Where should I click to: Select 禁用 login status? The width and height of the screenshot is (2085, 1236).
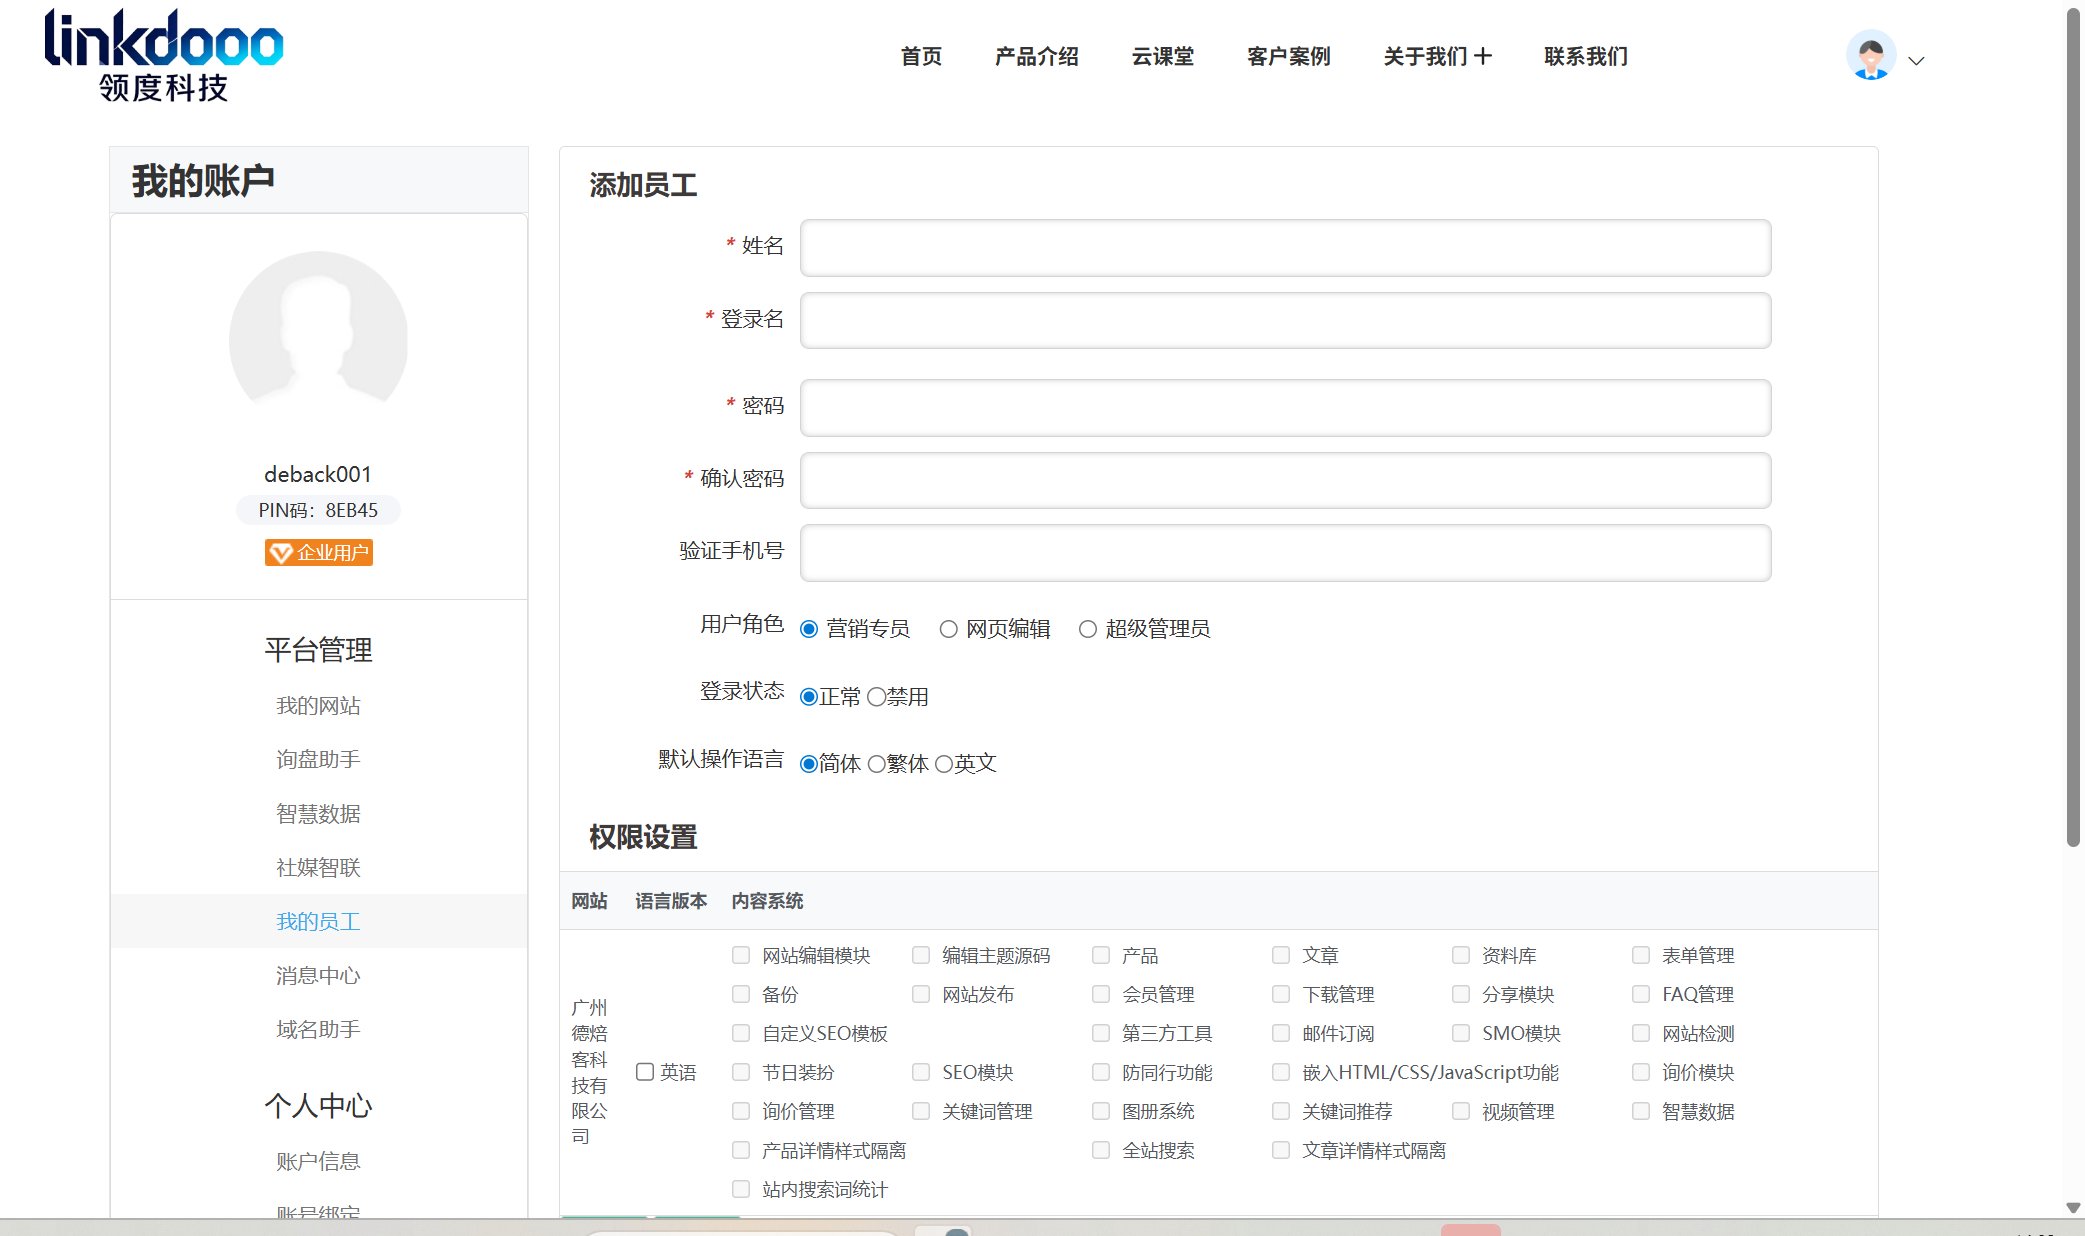coord(876,697)
